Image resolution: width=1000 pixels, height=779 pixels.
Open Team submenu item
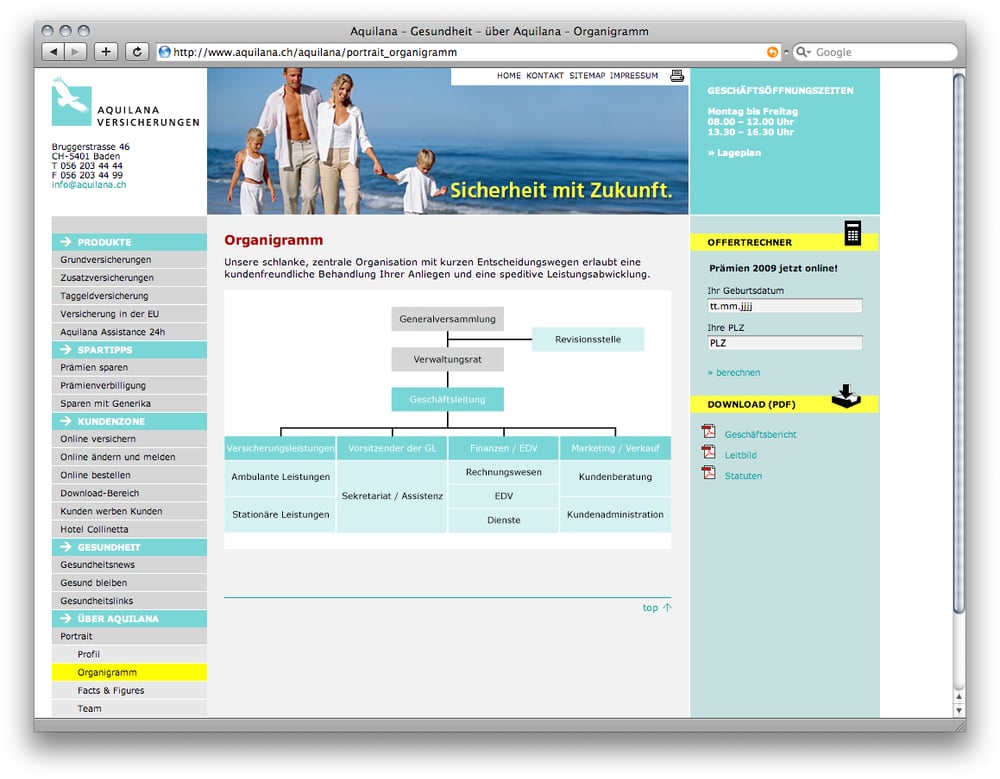129,708
